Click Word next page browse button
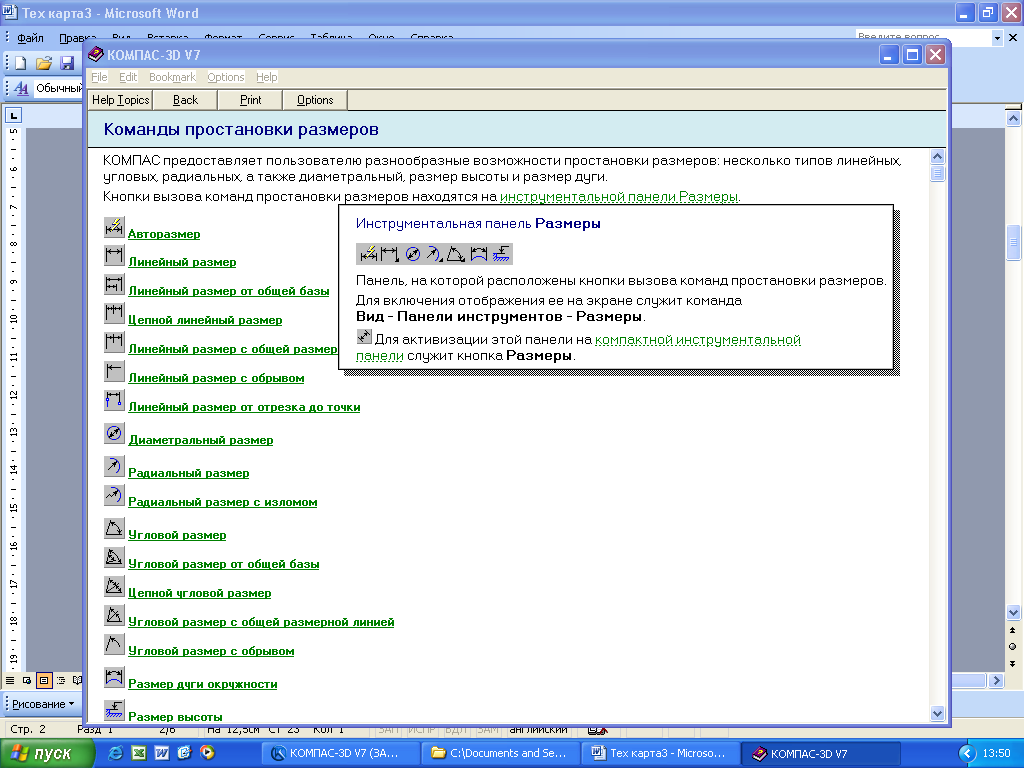 point(1013,664)
